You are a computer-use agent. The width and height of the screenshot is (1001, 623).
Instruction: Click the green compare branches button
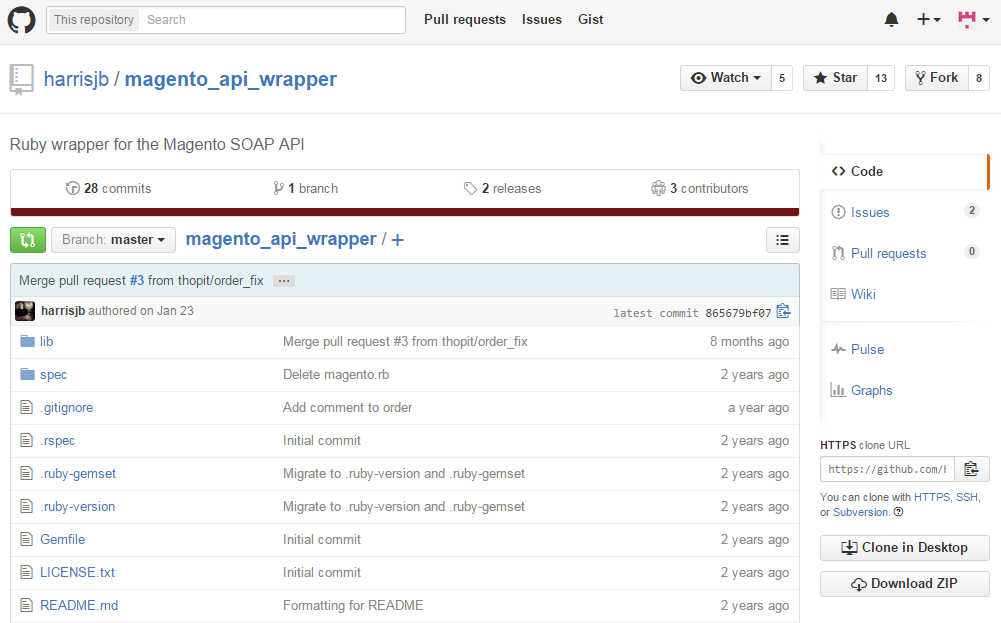point(28,240)
